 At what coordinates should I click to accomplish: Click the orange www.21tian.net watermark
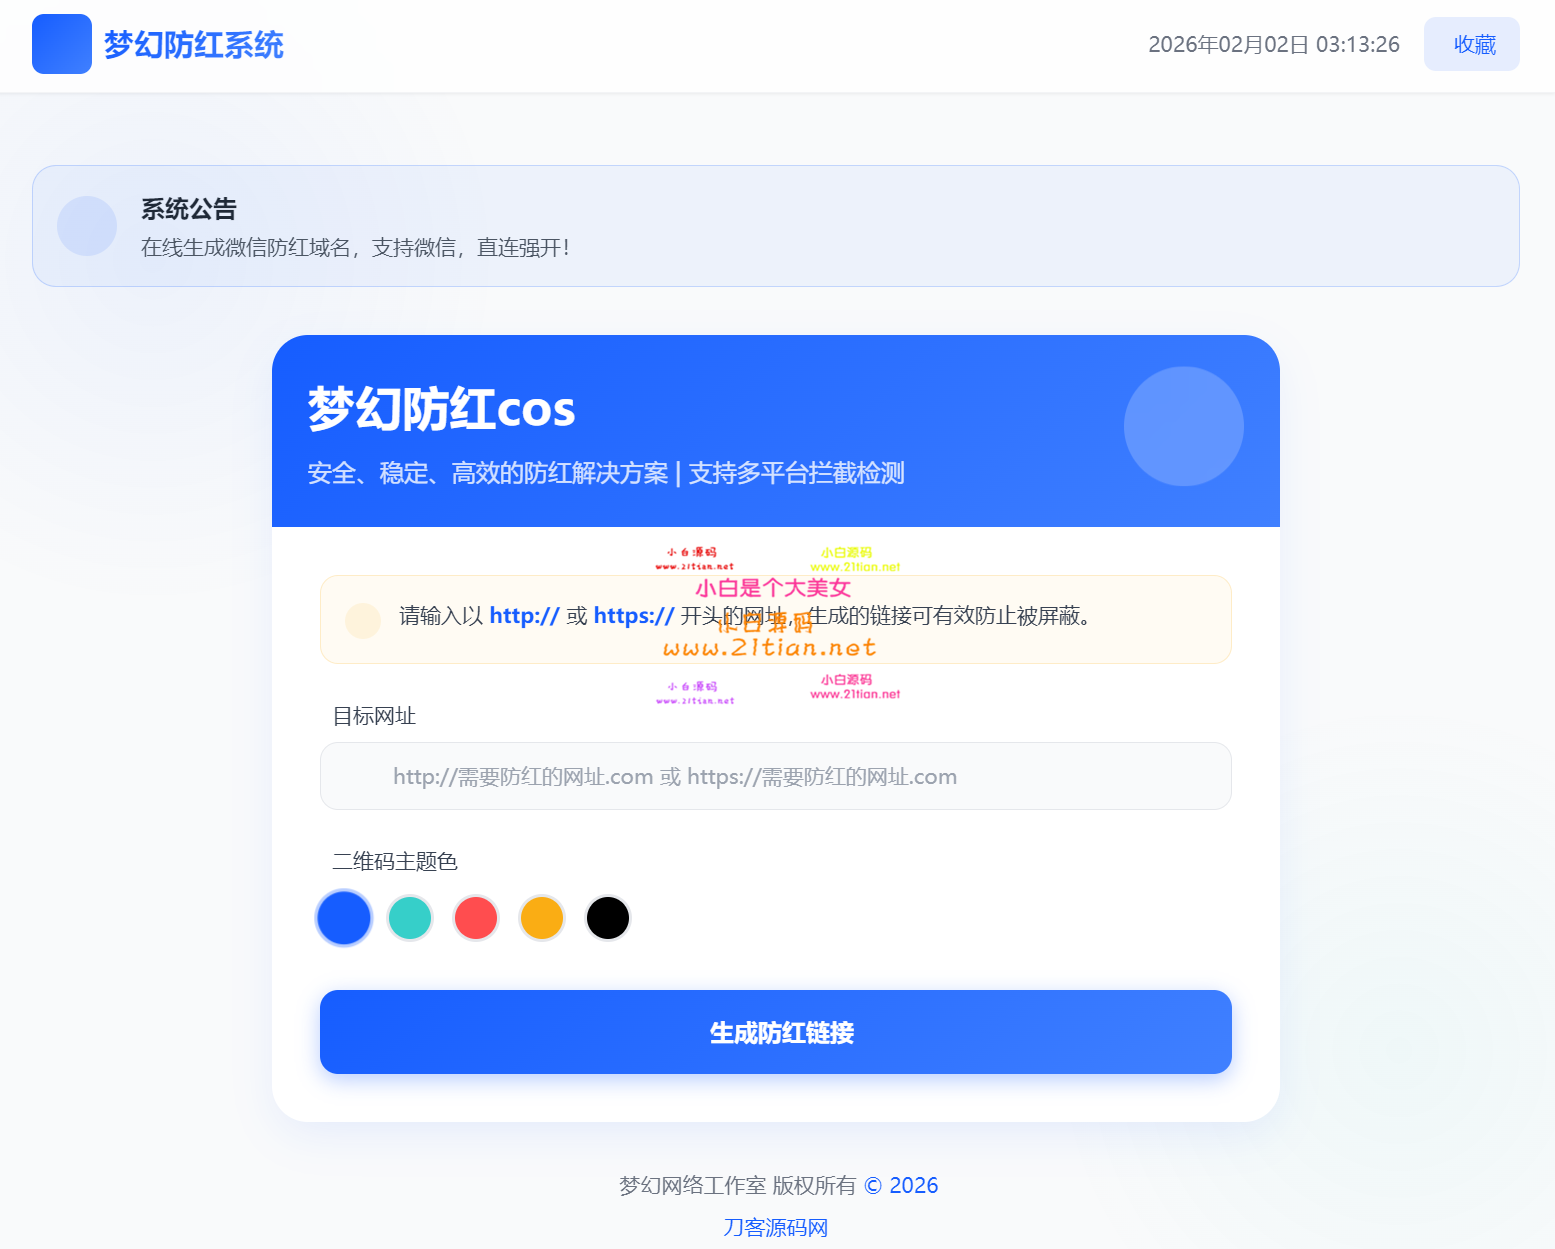pyautogui.click(x=769, y=647)
